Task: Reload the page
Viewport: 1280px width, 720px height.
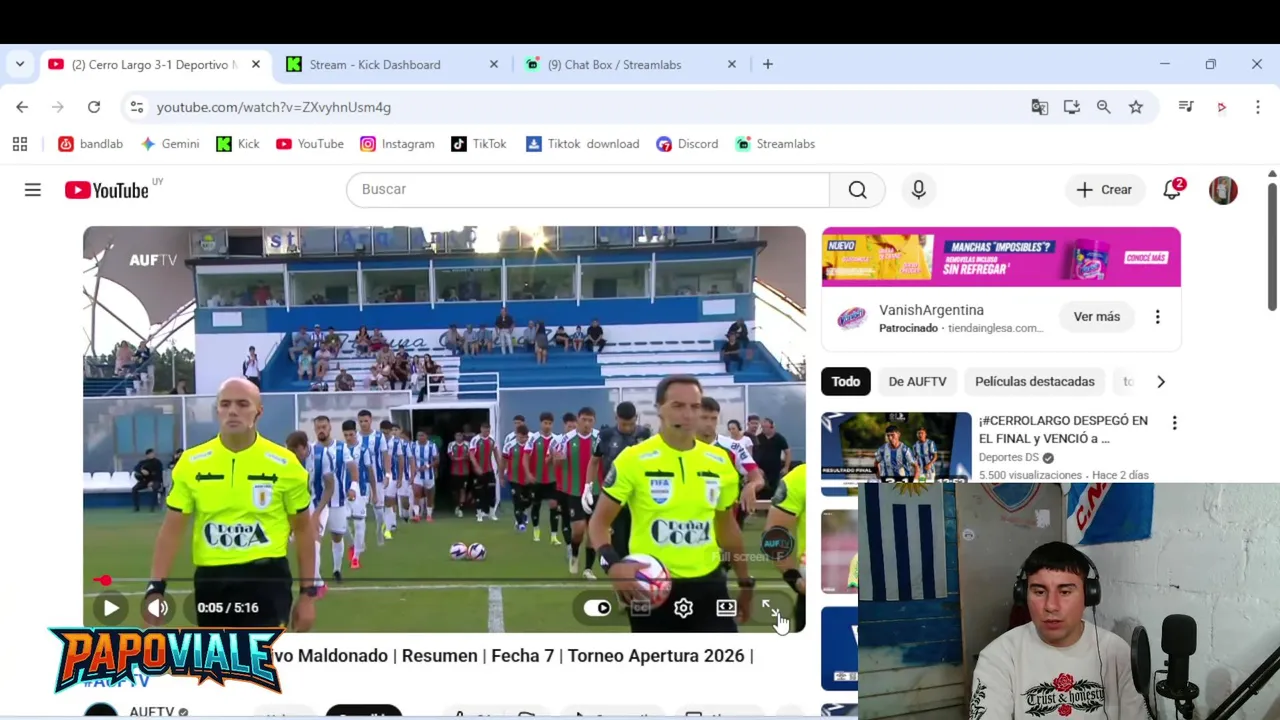Action: 94,107
